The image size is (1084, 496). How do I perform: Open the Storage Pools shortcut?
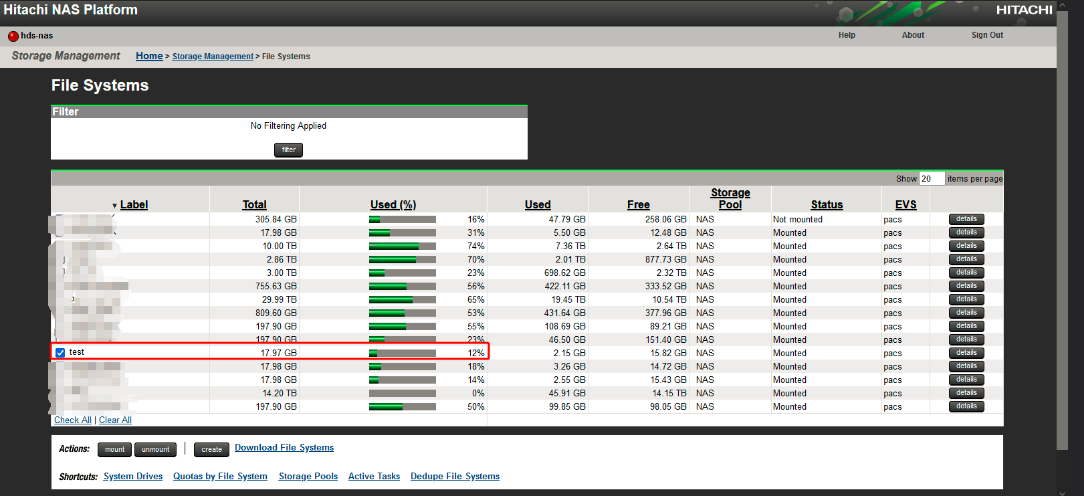pyautogui.click(x=308, y=476)
